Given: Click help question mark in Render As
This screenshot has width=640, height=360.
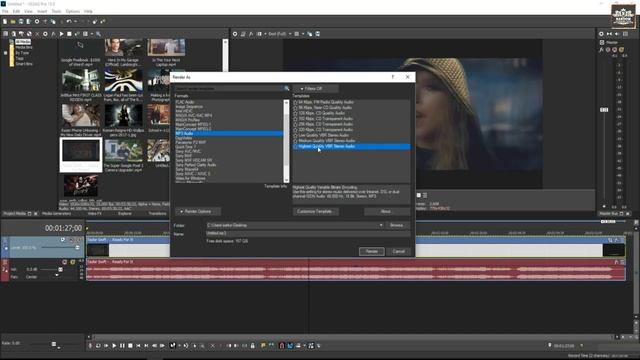Looking at the screenshot, I should [393, 77].
